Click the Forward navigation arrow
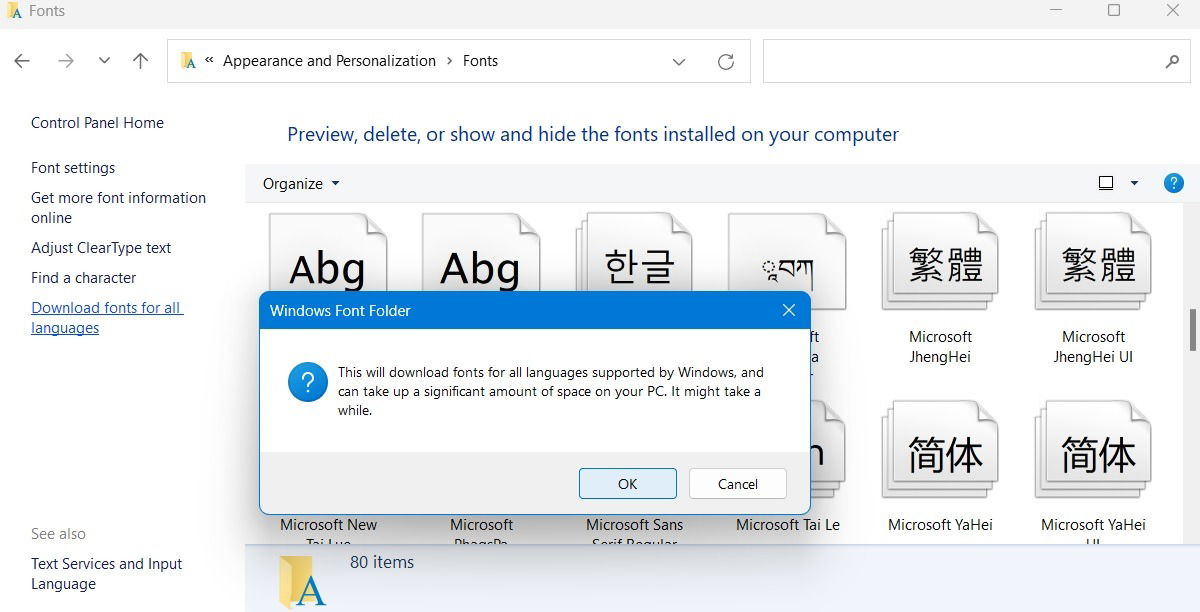1200x612 pixels. pos(66,61)
